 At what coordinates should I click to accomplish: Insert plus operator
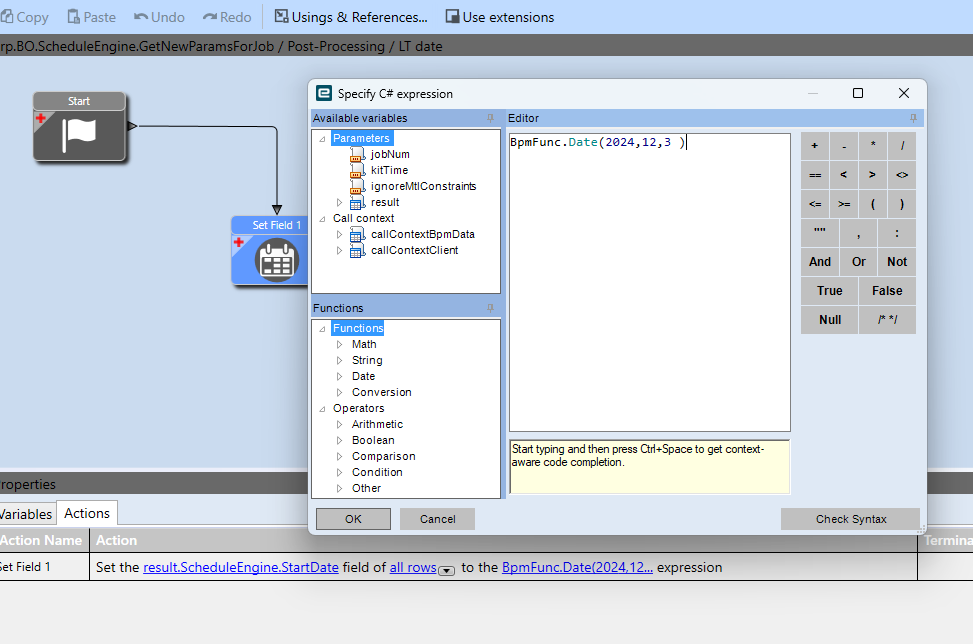click(x=815, y=146)
